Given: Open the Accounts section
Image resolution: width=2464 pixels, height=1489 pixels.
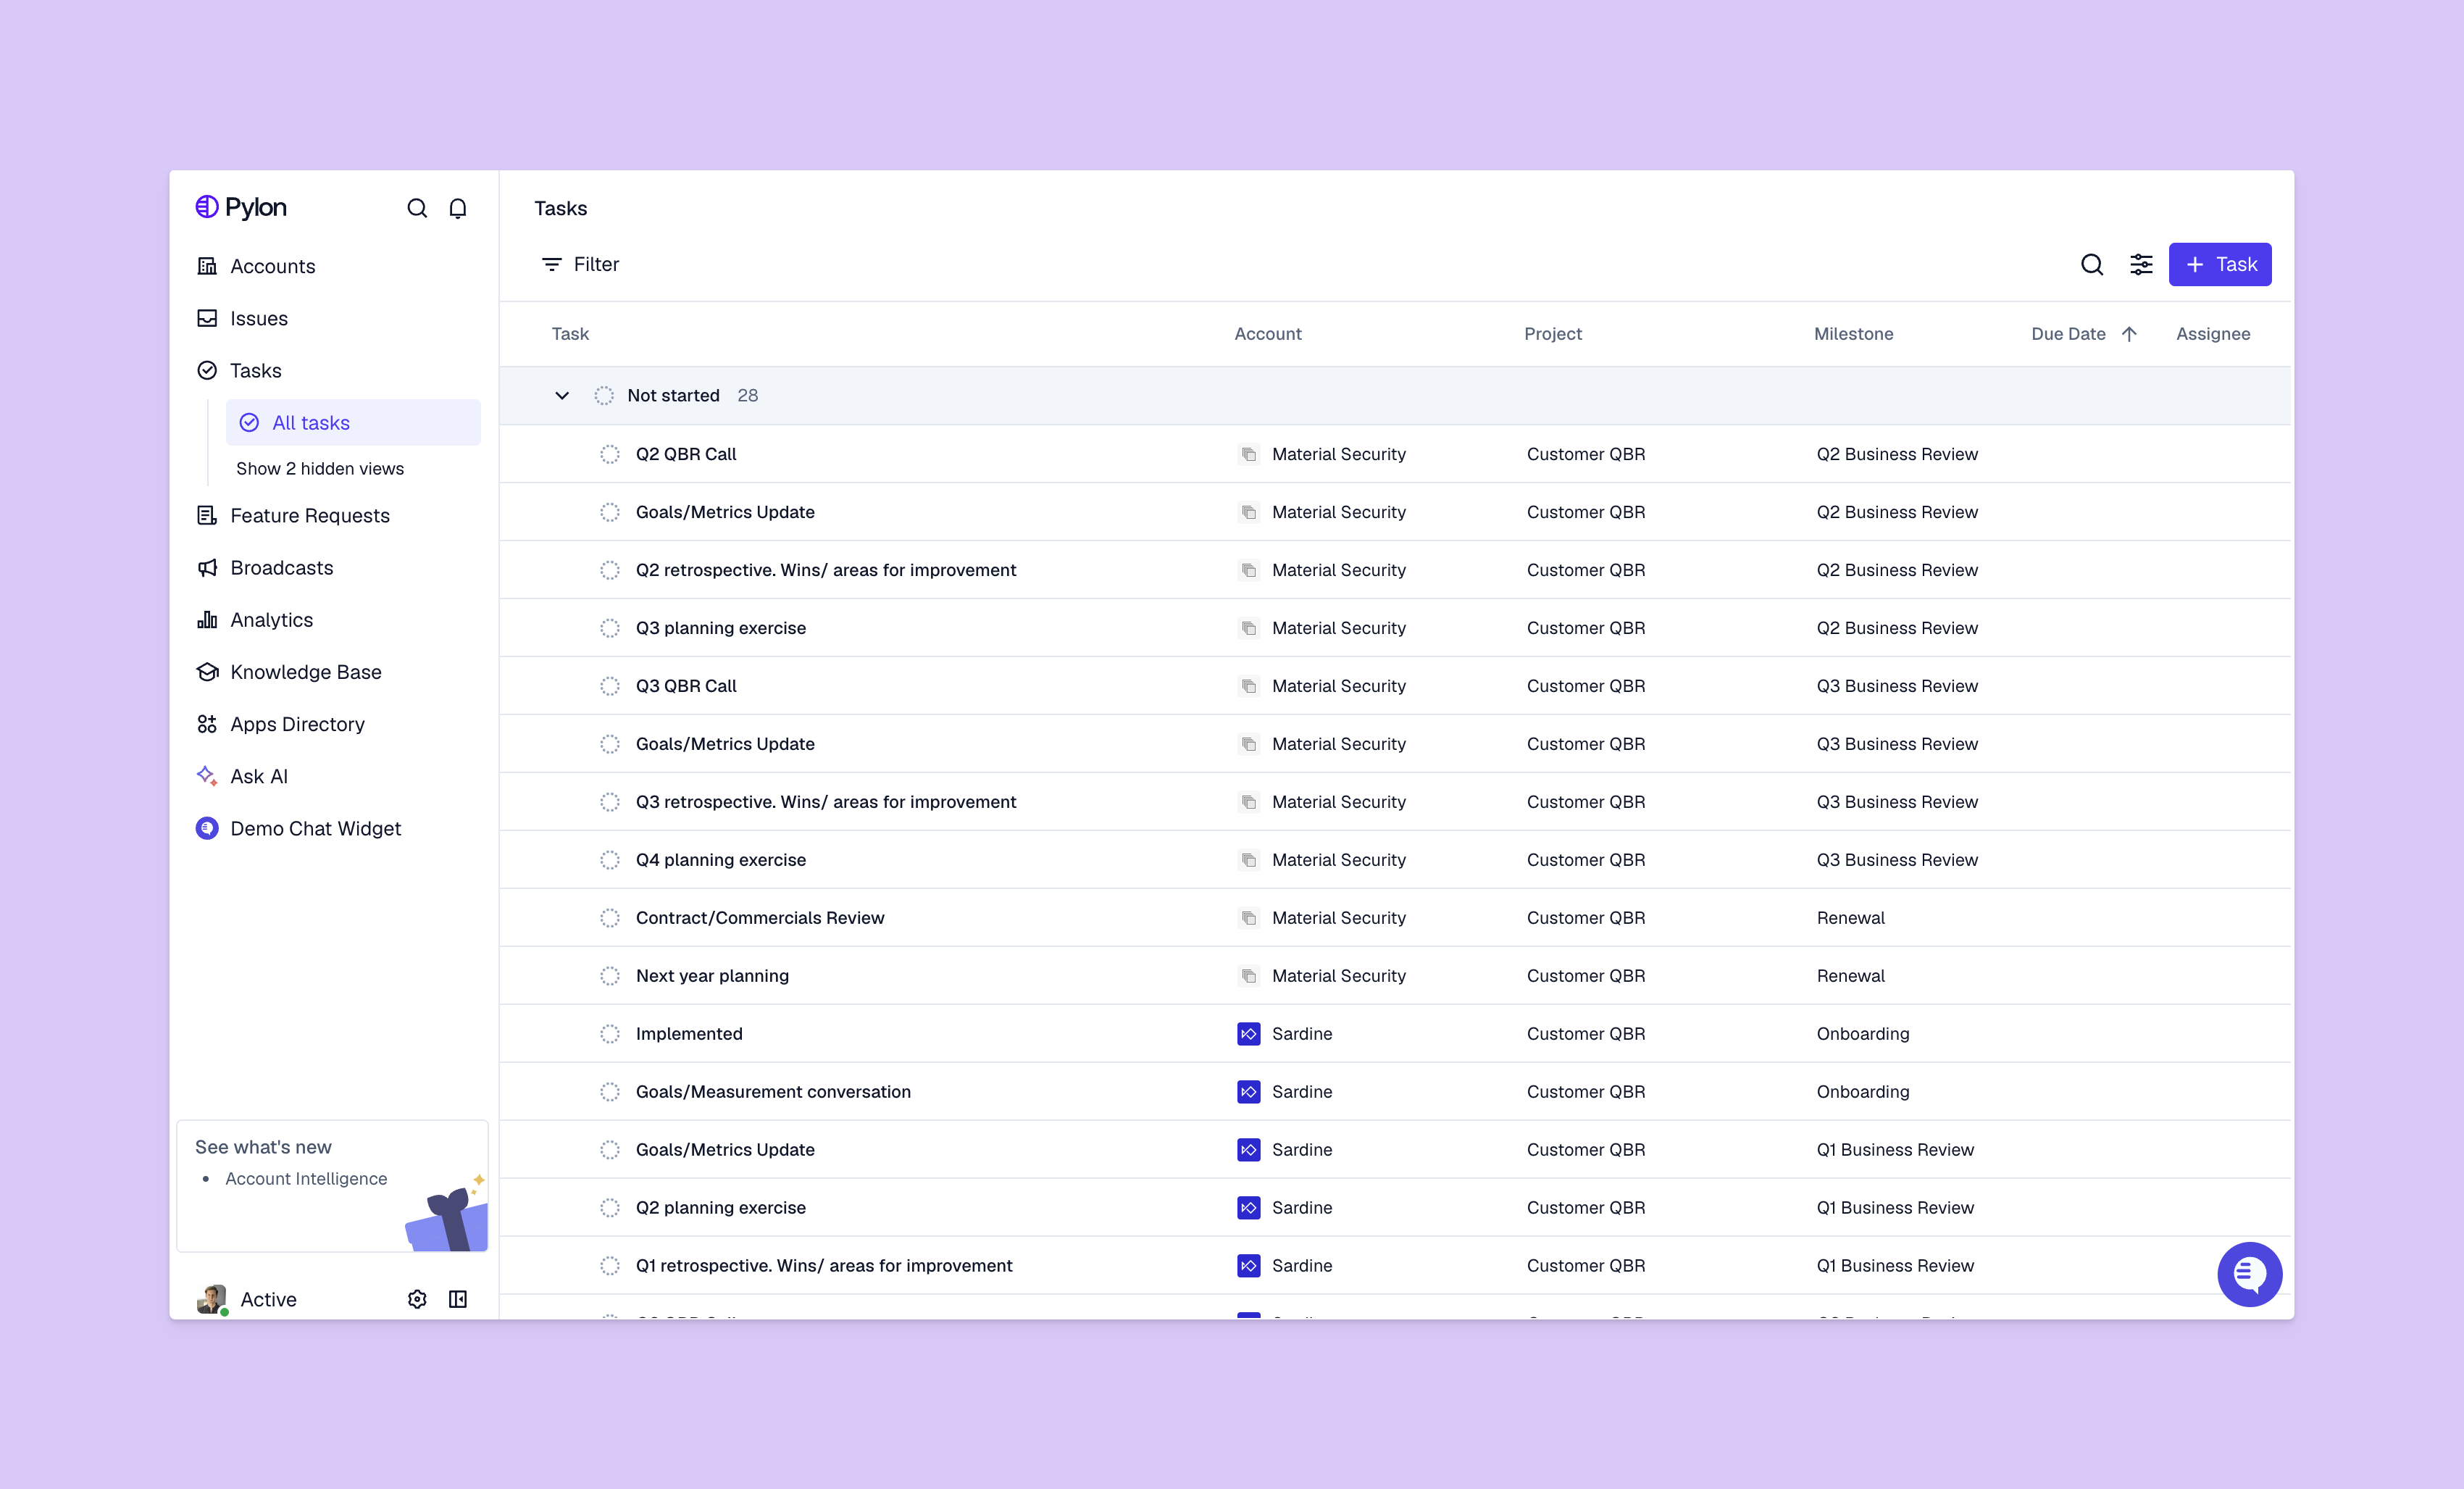Looking at the screenshot, I should pos(272,266).
